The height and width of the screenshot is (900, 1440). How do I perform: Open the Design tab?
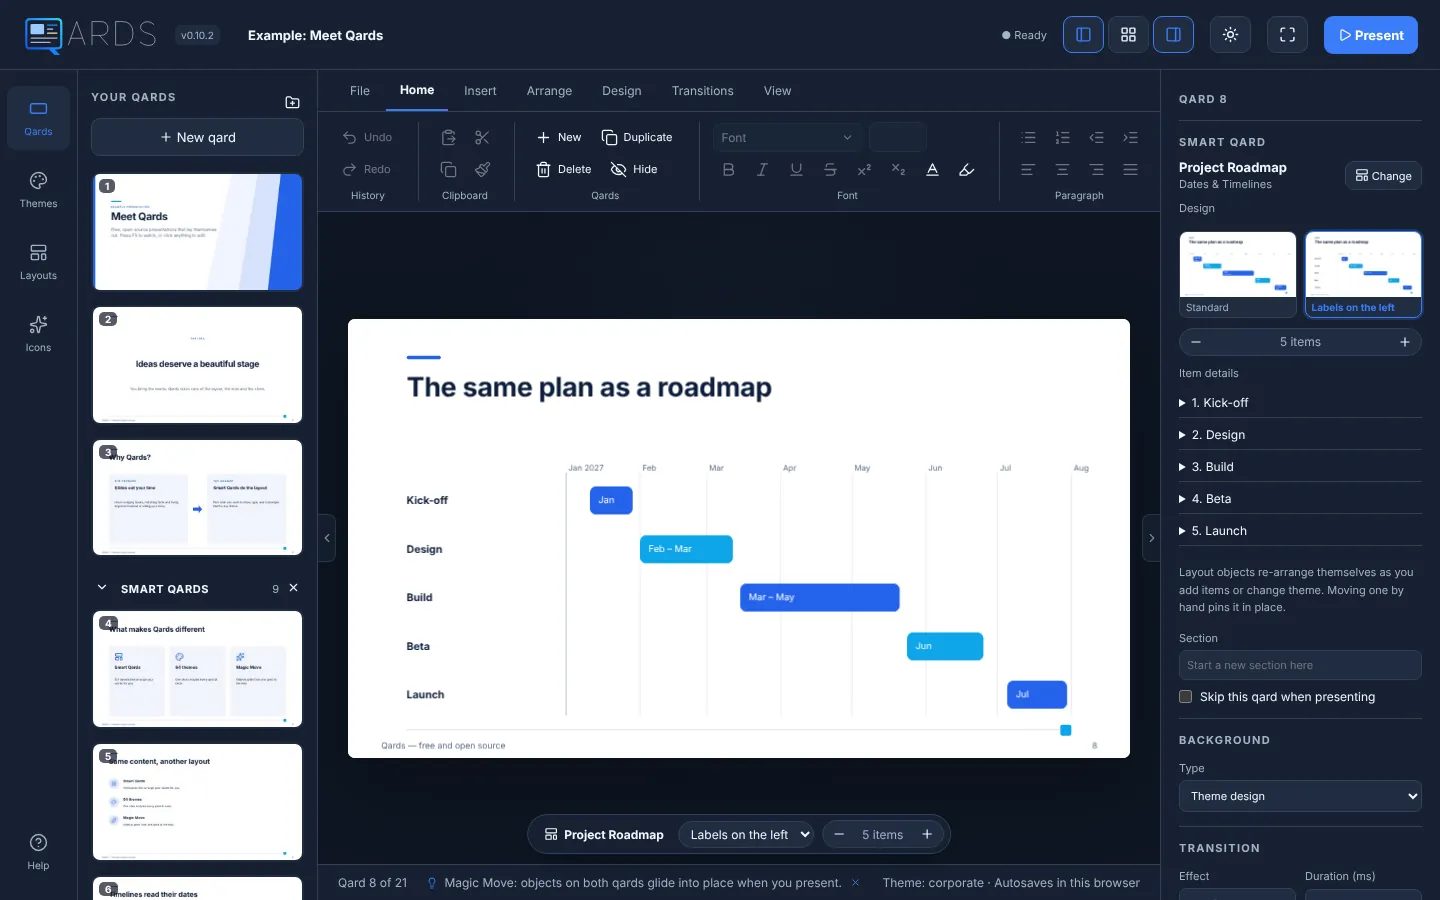[621, 90]
